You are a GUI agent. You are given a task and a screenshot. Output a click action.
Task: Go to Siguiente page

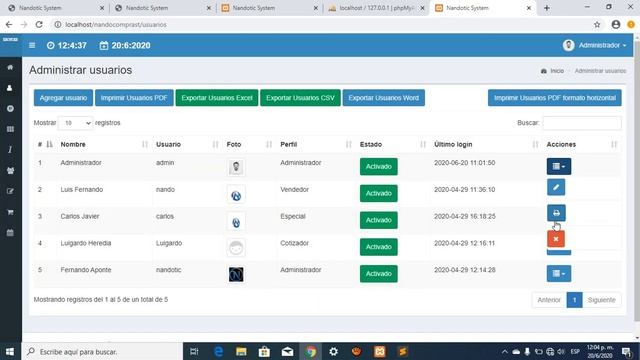point(602,300)
